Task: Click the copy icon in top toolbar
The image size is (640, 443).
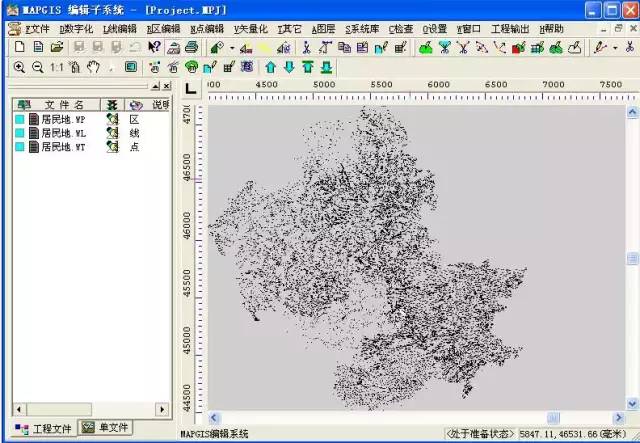Action: (344, 48)
